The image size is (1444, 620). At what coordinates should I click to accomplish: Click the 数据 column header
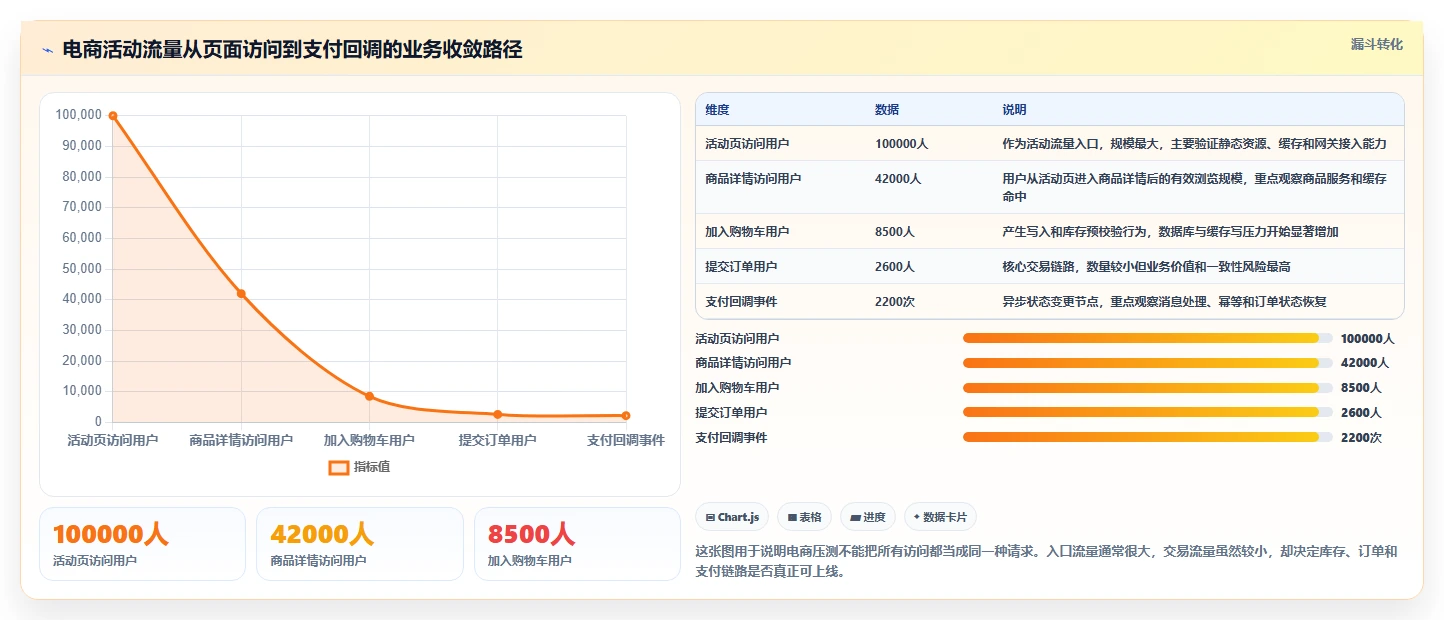click(886, 109)
